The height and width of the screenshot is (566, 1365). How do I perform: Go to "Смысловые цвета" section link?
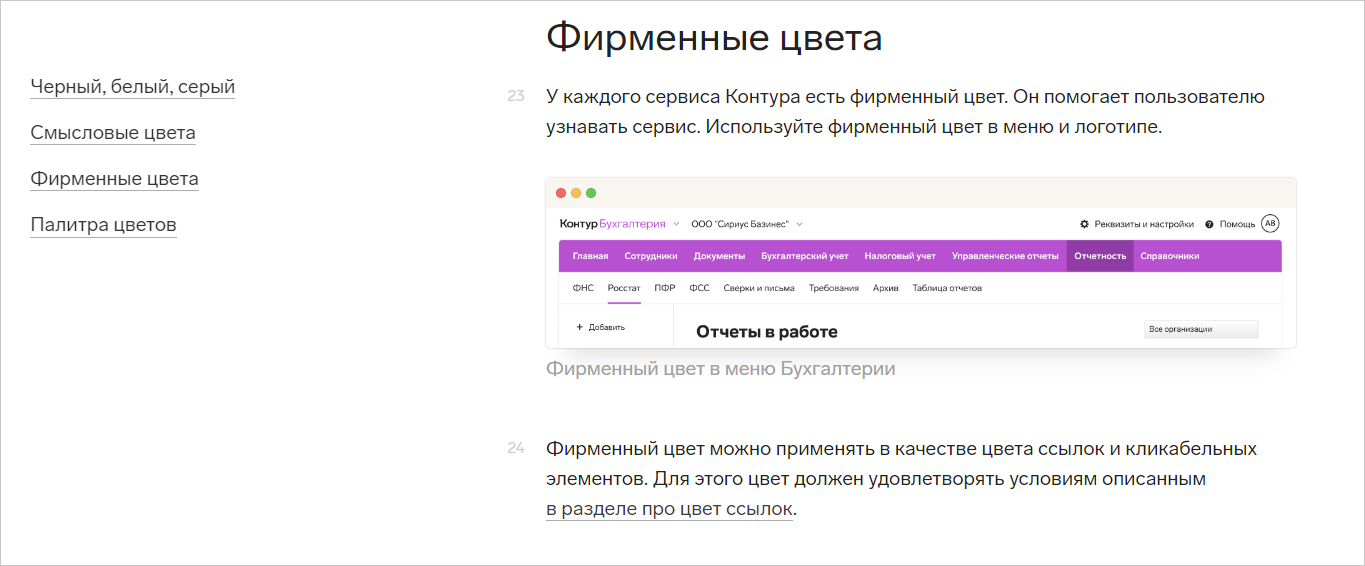point(113,133)
